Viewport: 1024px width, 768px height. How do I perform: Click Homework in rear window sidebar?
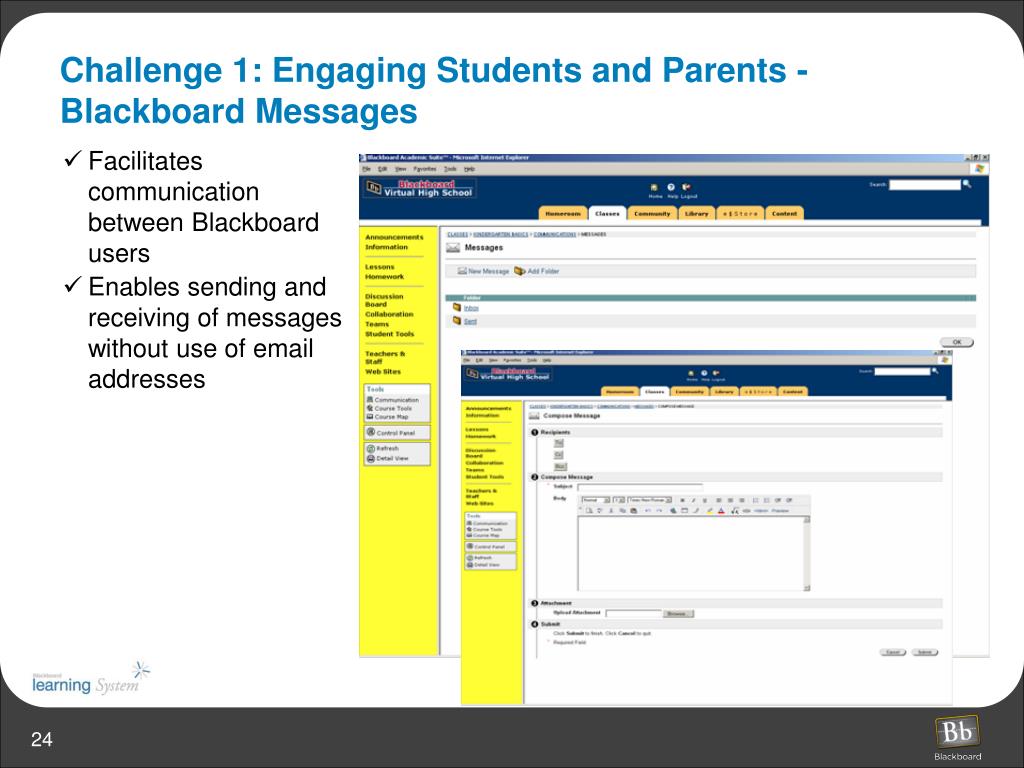(x=384, y=277)
